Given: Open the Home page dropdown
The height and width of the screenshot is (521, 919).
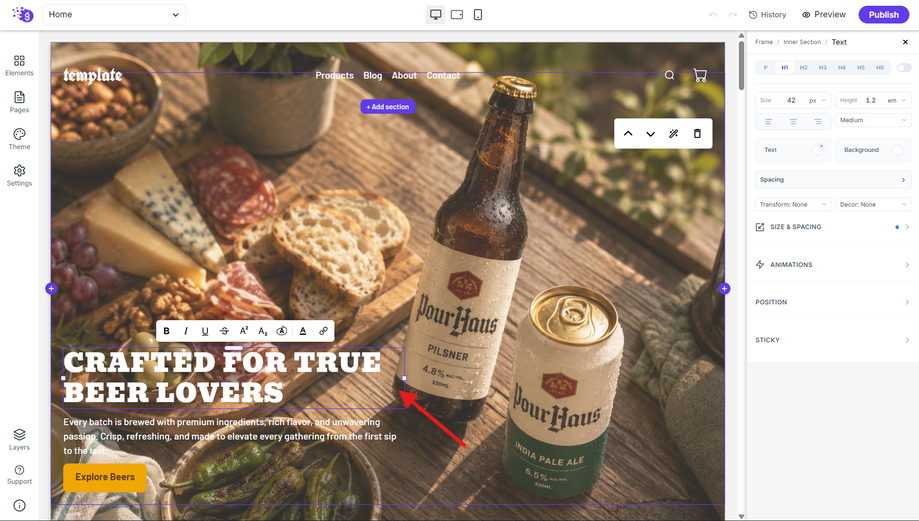Looking at the screenshot, I should point(114,15).
